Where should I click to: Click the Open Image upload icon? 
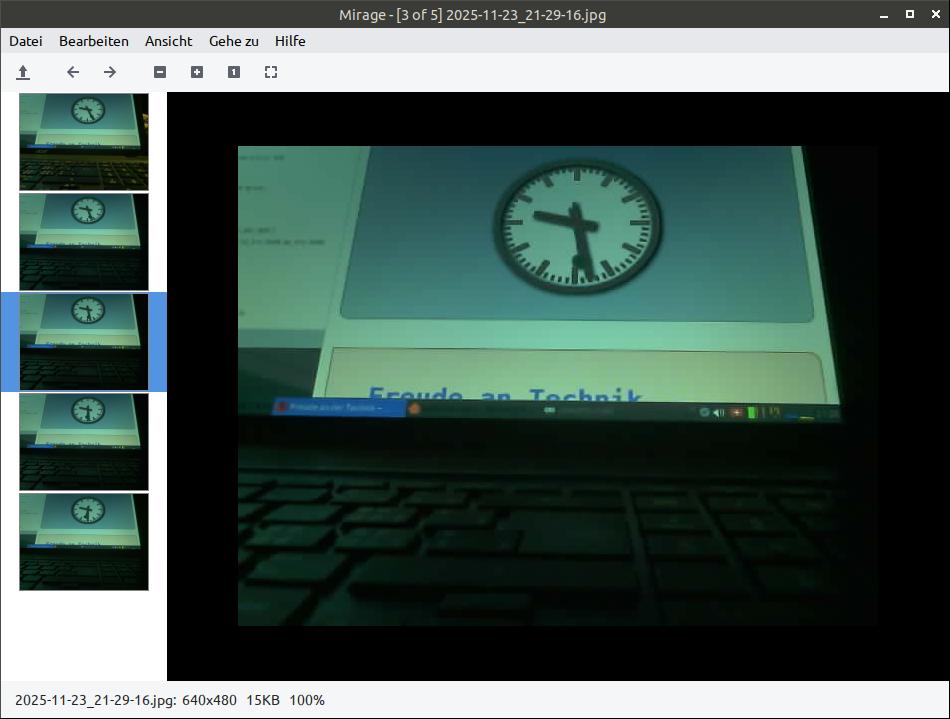(x=23, y=72)
